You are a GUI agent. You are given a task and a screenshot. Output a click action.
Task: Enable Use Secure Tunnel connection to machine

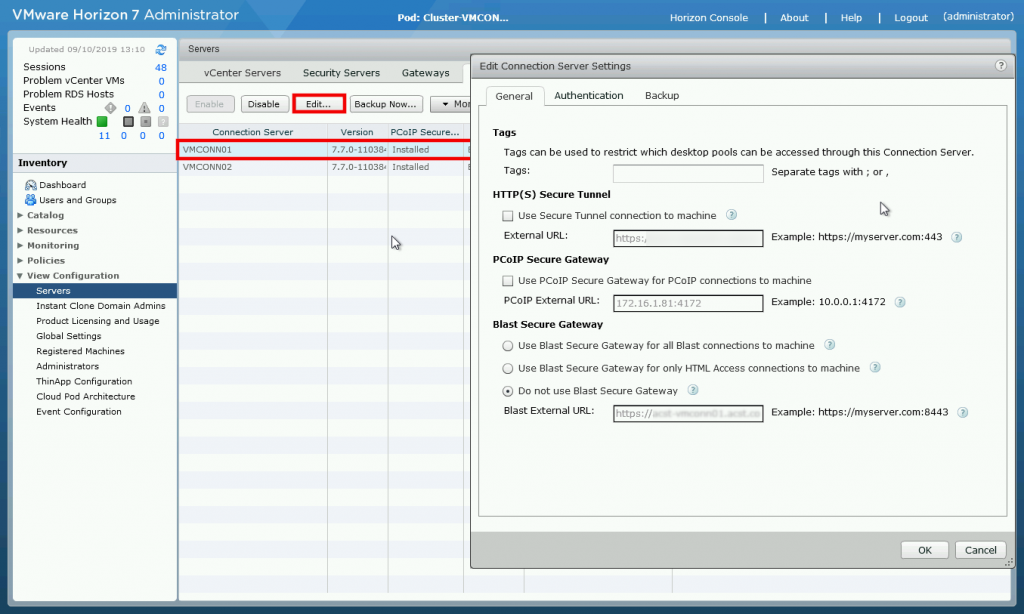[508, 215]
